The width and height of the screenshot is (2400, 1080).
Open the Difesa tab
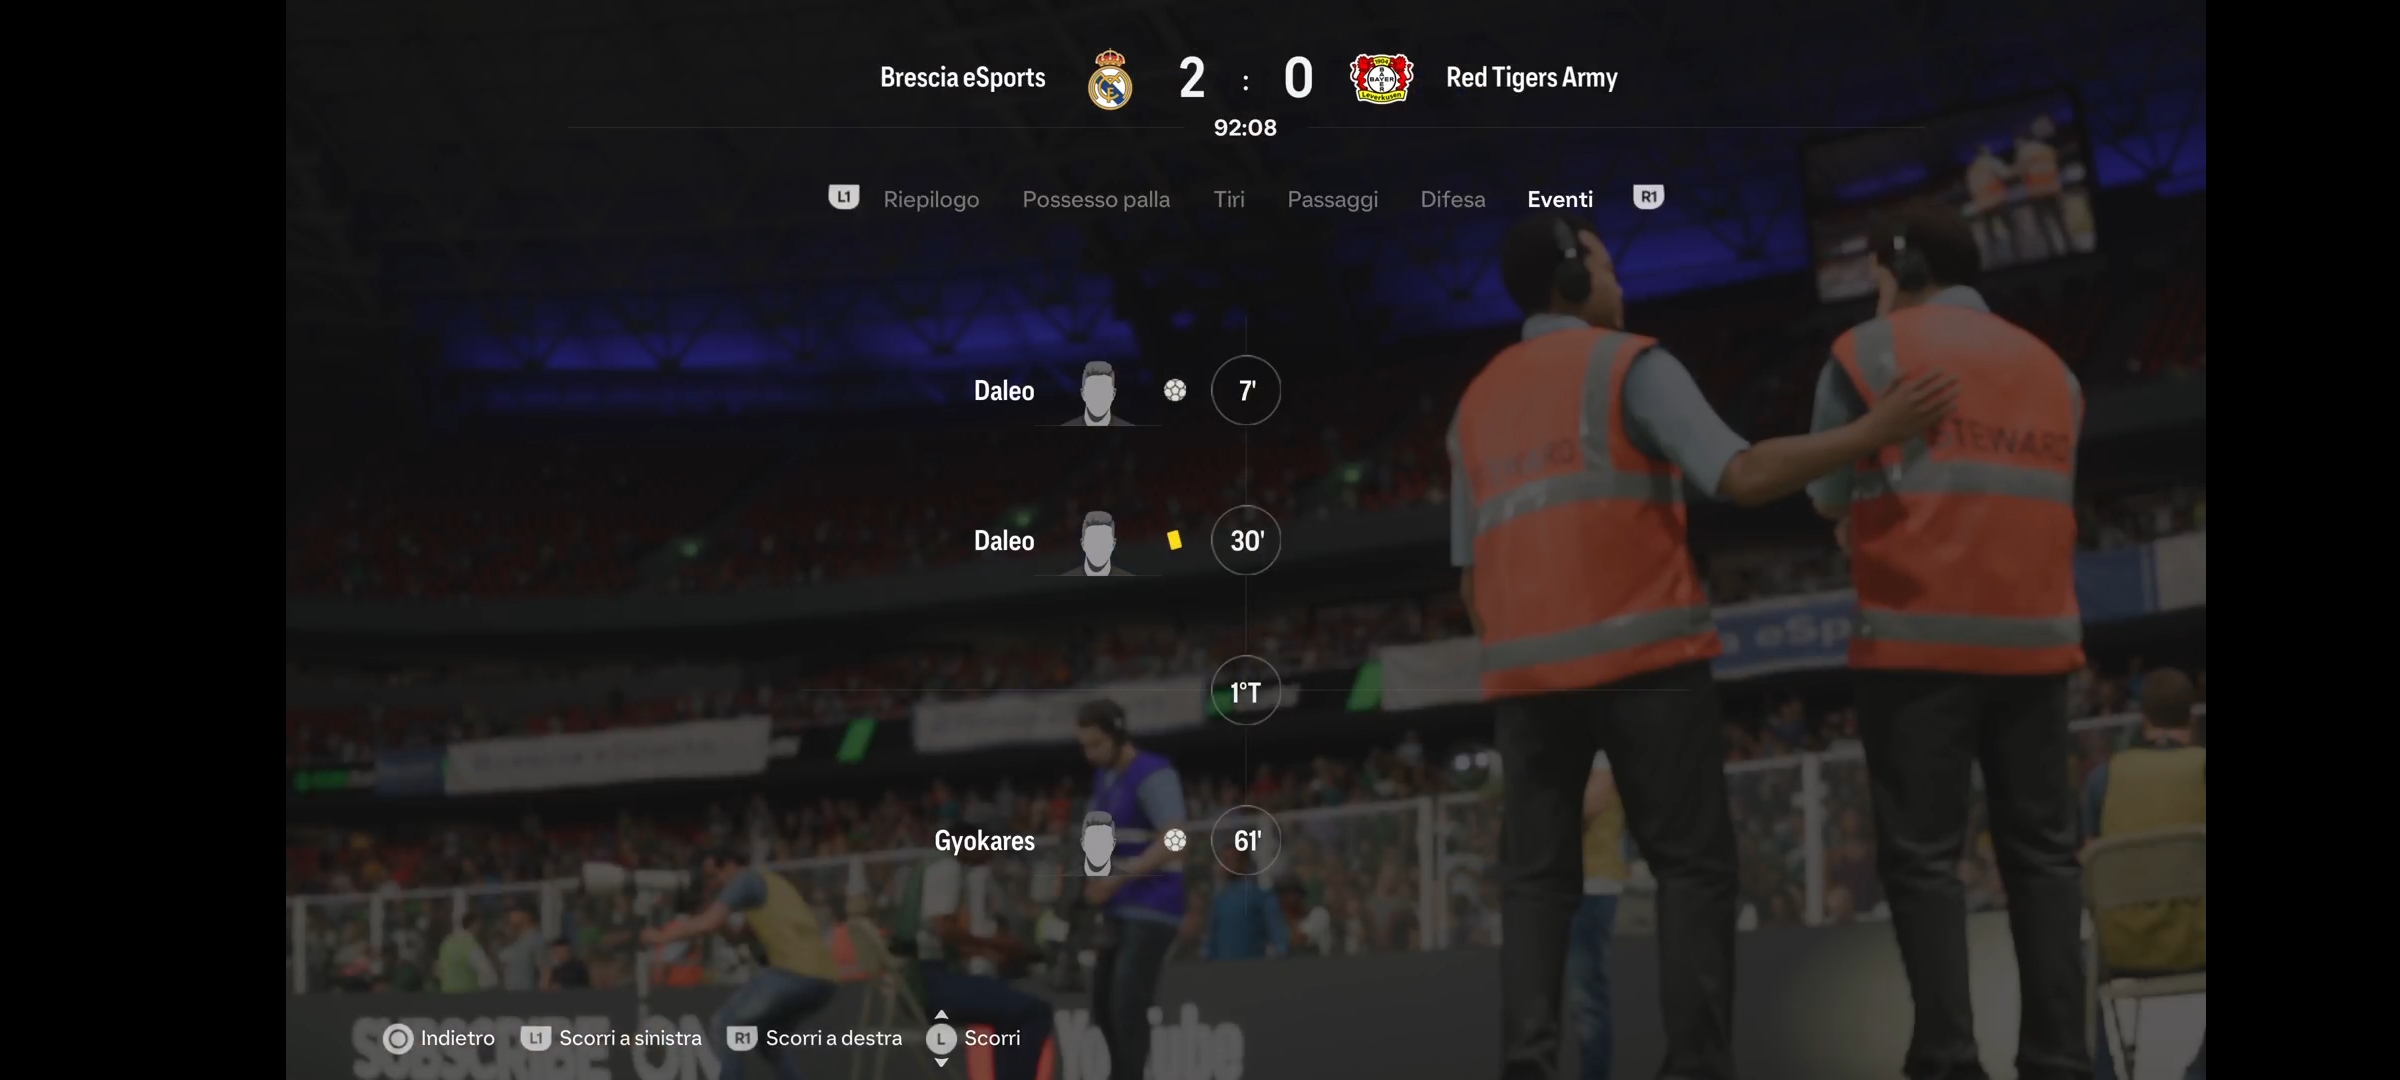tap(1453, 199)
